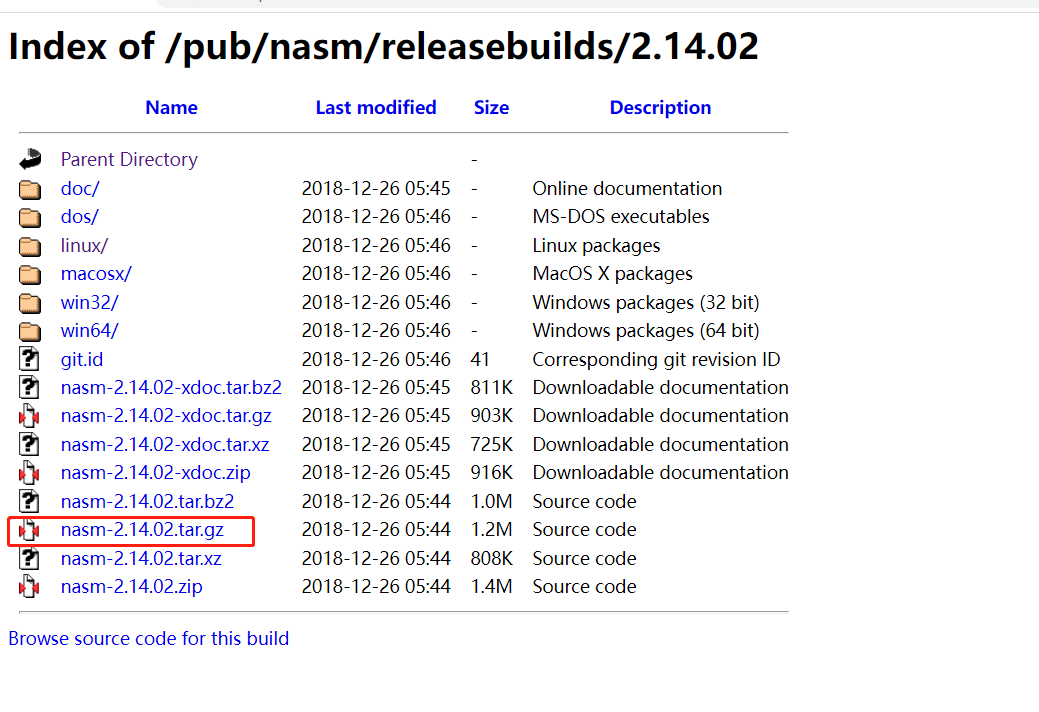Screen dimensions: 1039x712
Task: Click the 'MS-DOS executables' description text
Action: [x=621, y=217]
